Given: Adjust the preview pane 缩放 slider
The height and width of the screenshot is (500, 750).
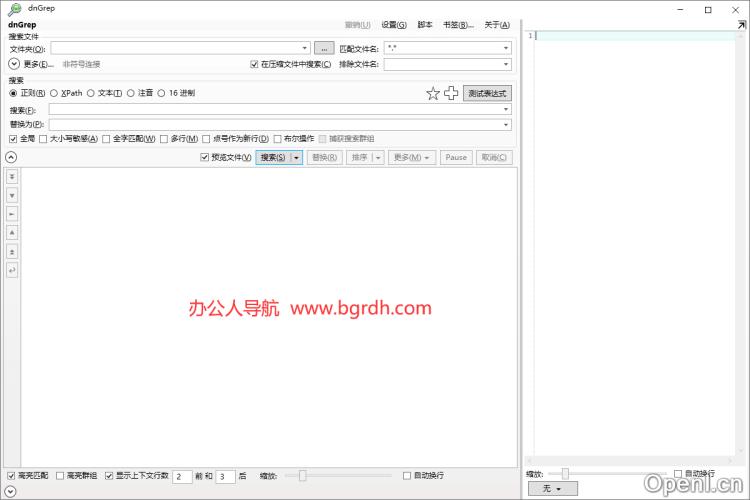Looking at the screenshot, I should pyautogui.click(x=565, y=473).
